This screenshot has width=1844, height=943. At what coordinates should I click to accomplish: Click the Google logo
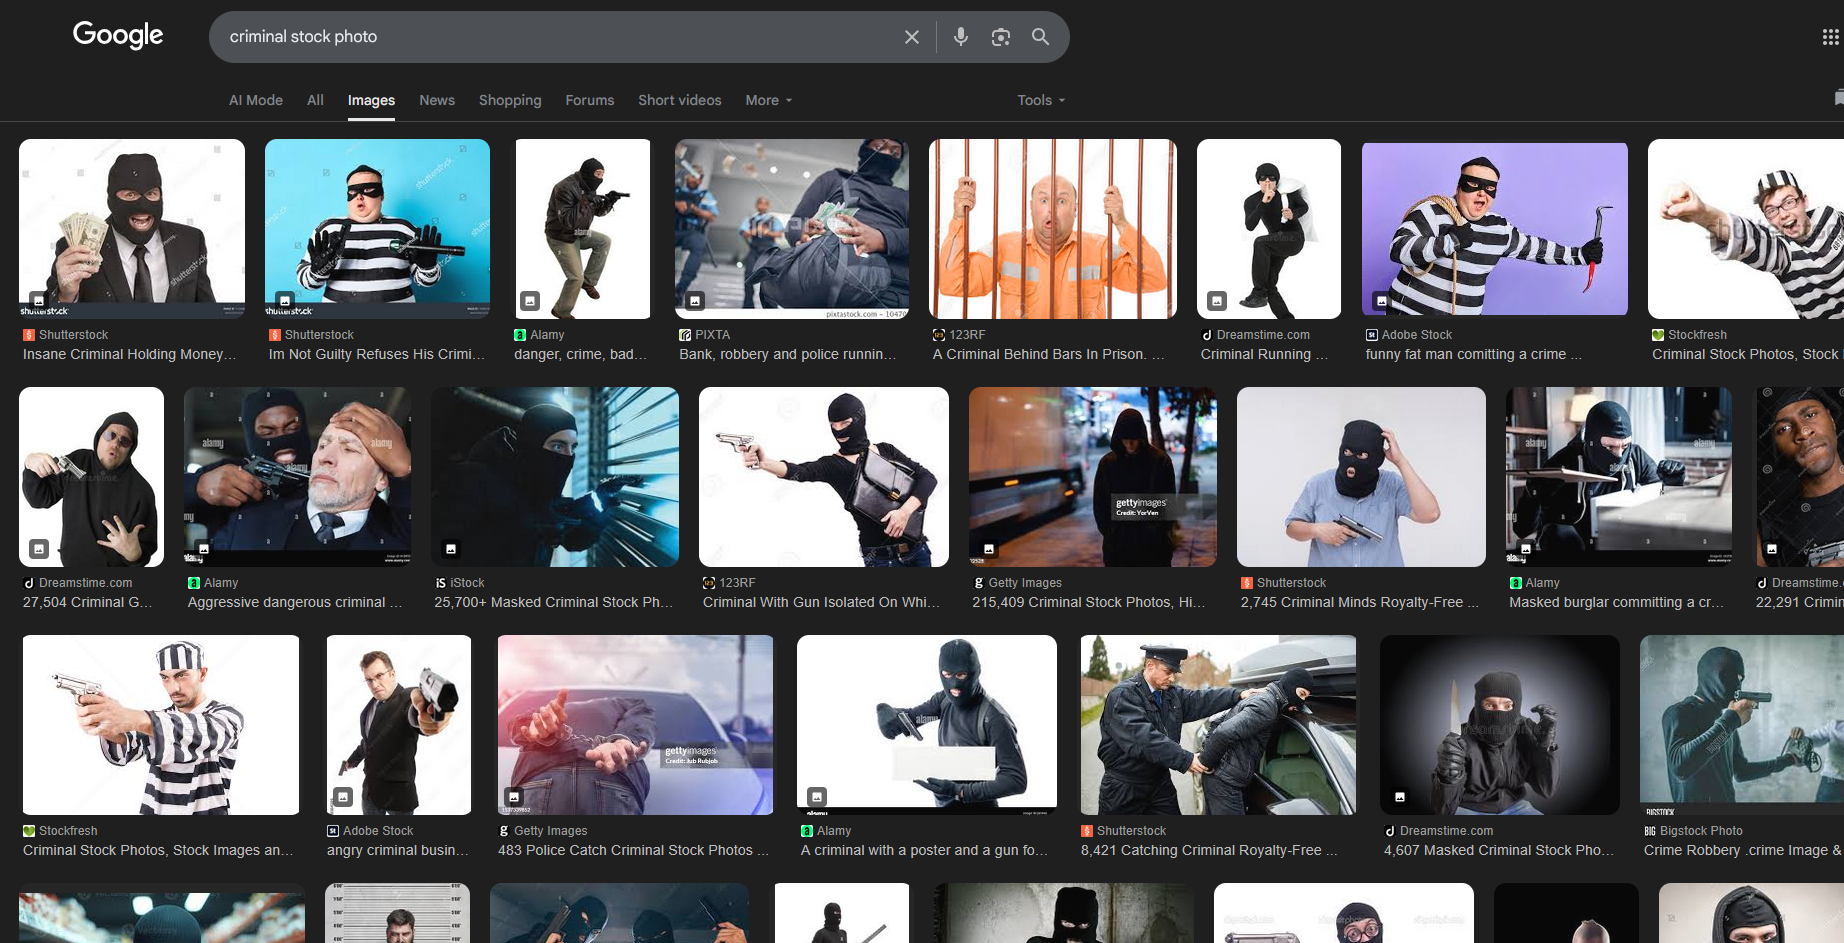point(118,35)
